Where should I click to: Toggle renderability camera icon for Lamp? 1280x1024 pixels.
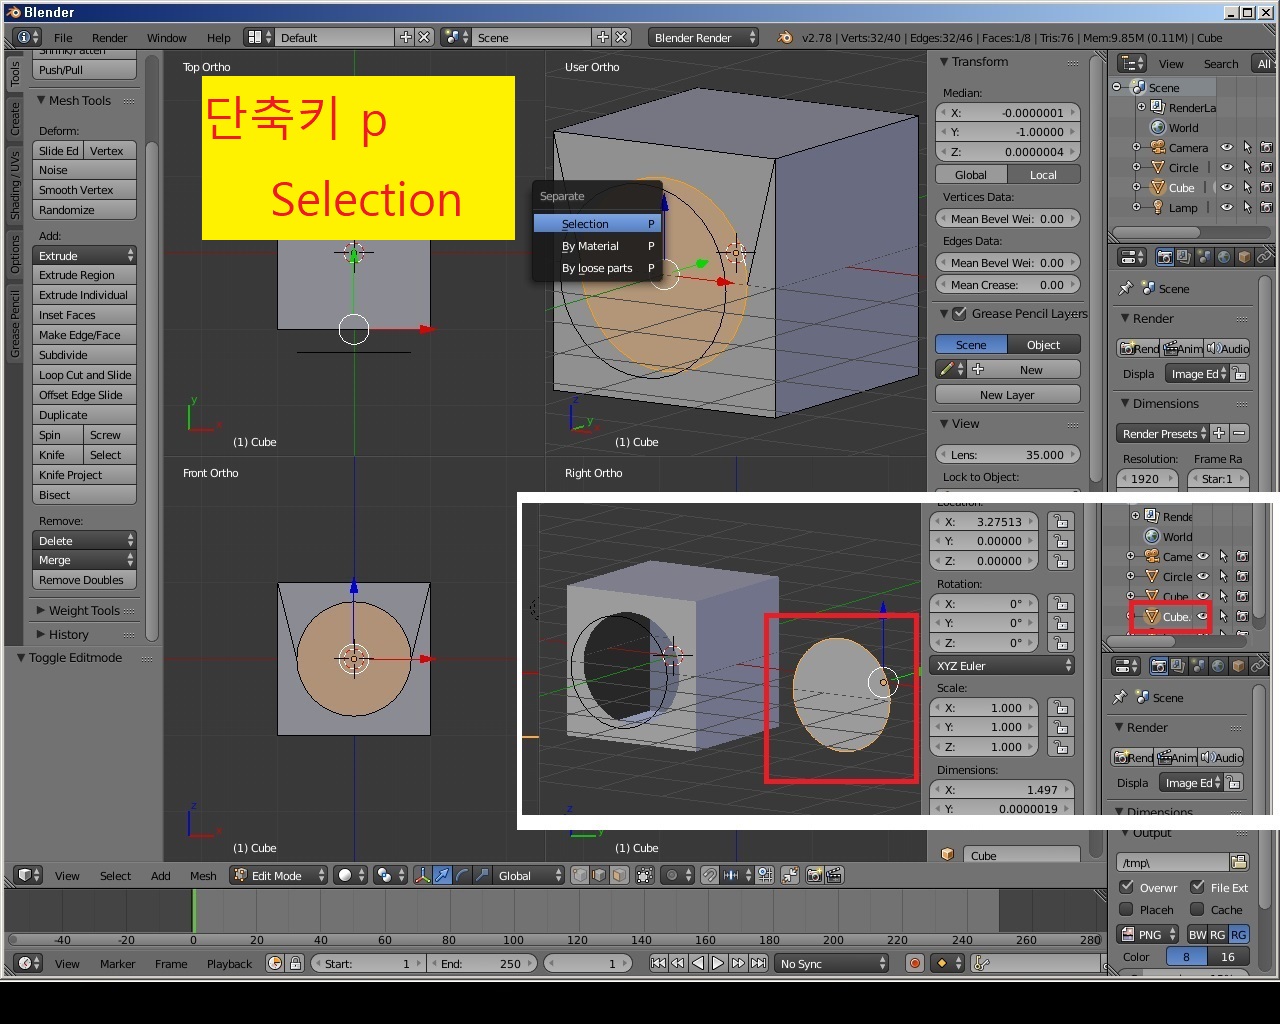pos(1266,207)
